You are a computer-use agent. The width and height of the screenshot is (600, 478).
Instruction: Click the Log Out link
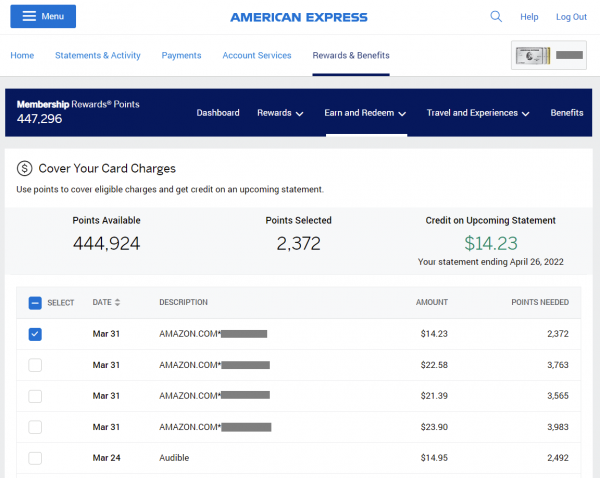pyautogui.click(x=571, y=17)
